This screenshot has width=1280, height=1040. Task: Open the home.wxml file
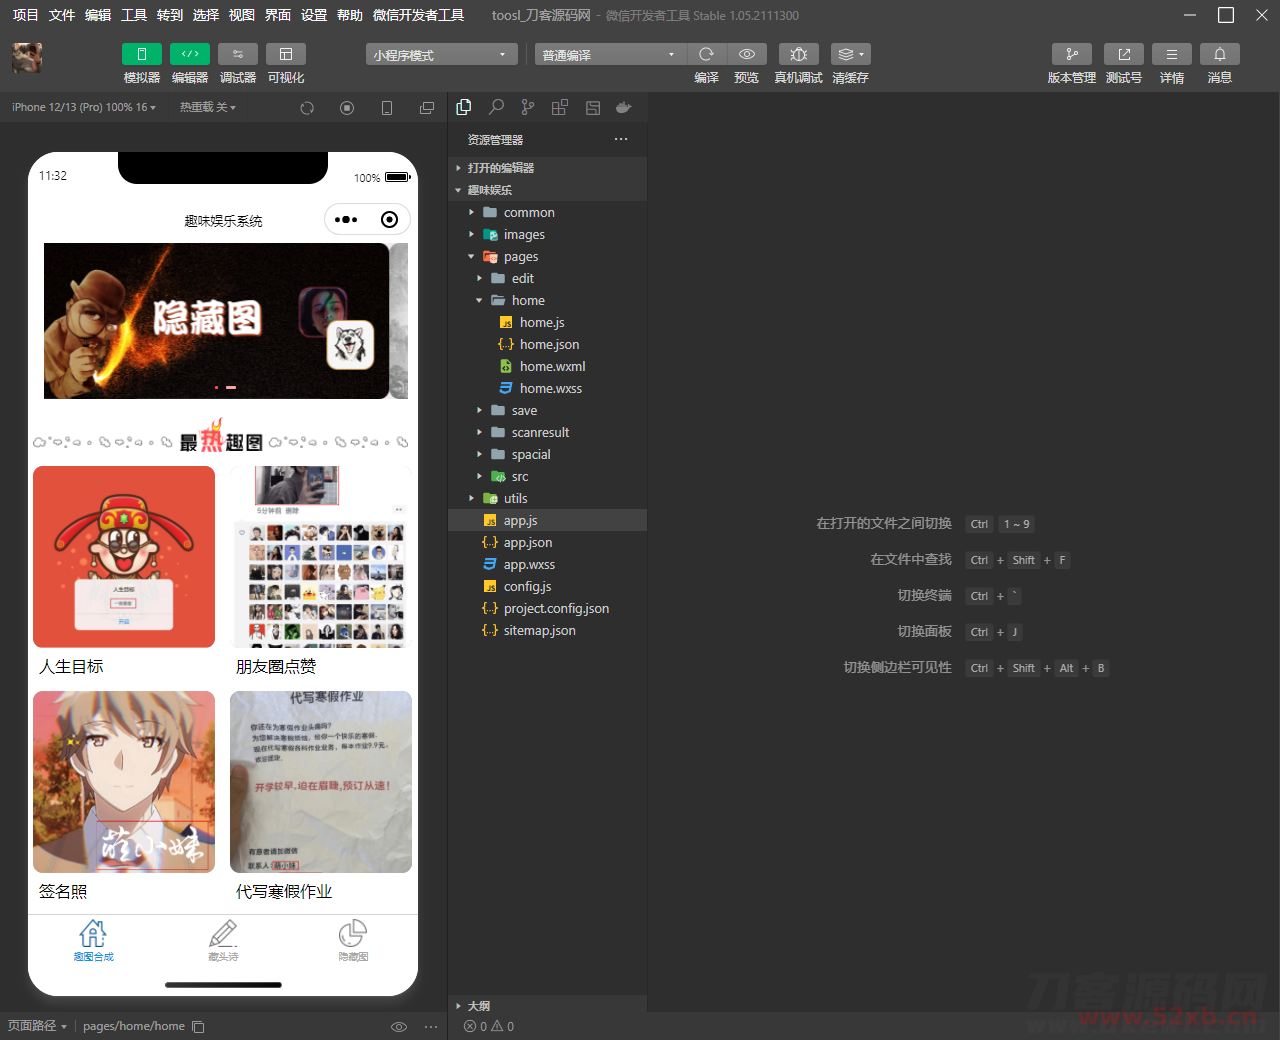tap(550, 366)
